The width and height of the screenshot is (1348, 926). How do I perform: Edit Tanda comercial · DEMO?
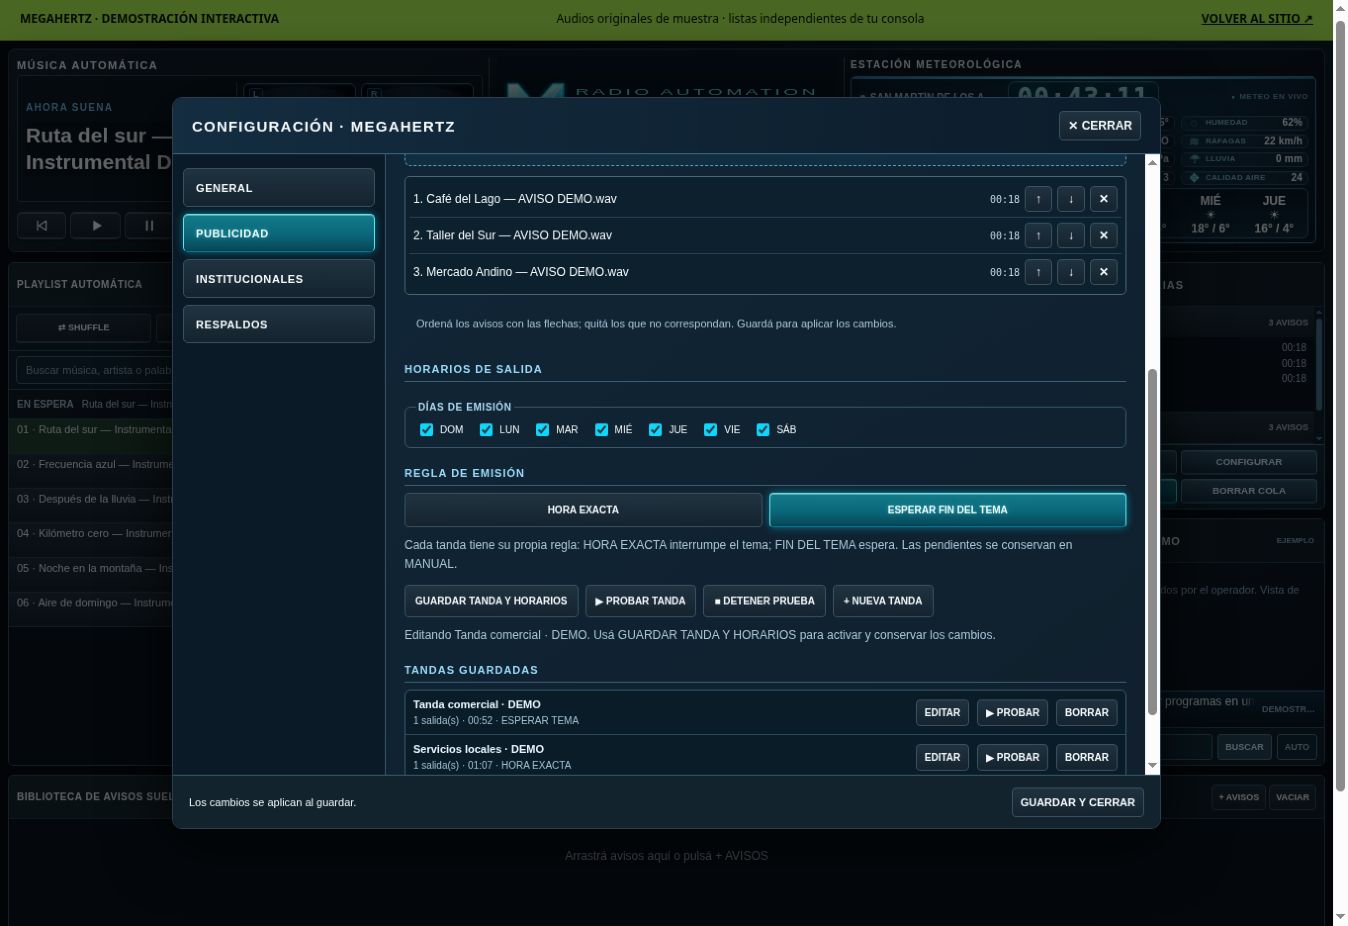coord(942,713)
